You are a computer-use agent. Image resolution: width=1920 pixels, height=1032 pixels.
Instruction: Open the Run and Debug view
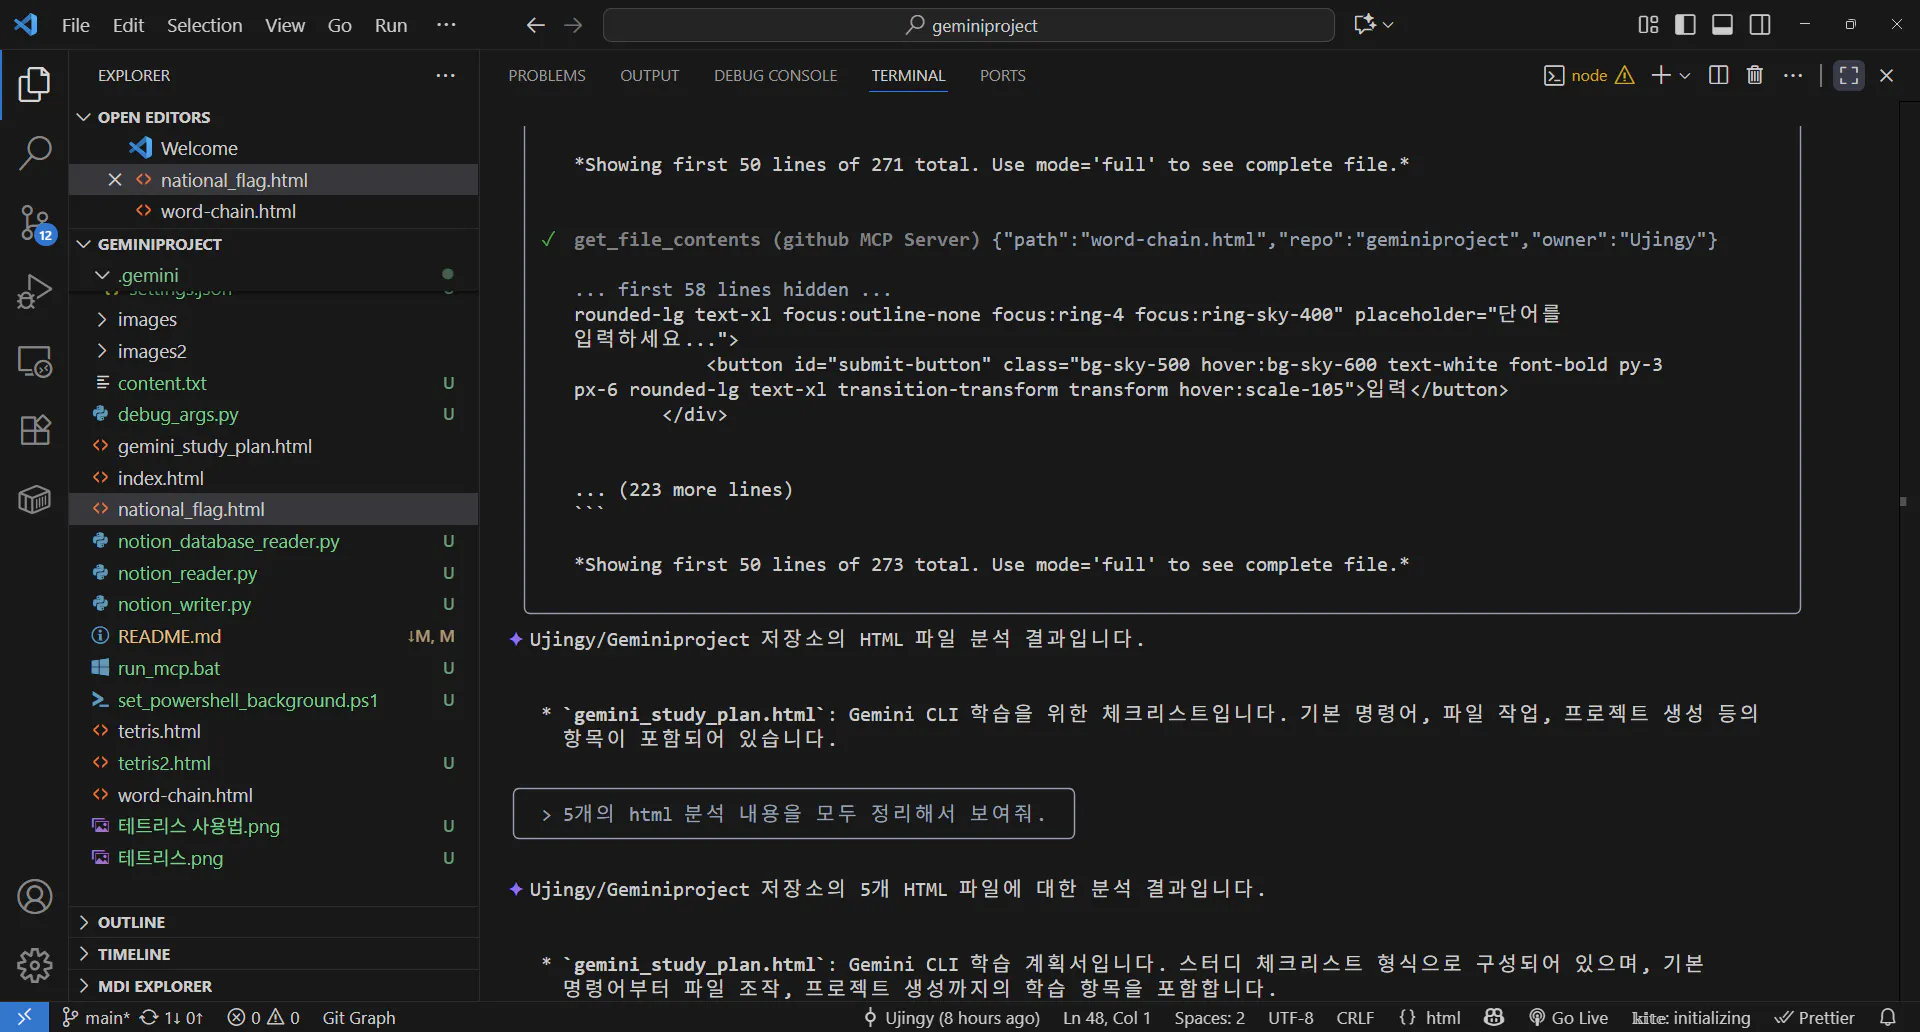pos(35,290)
